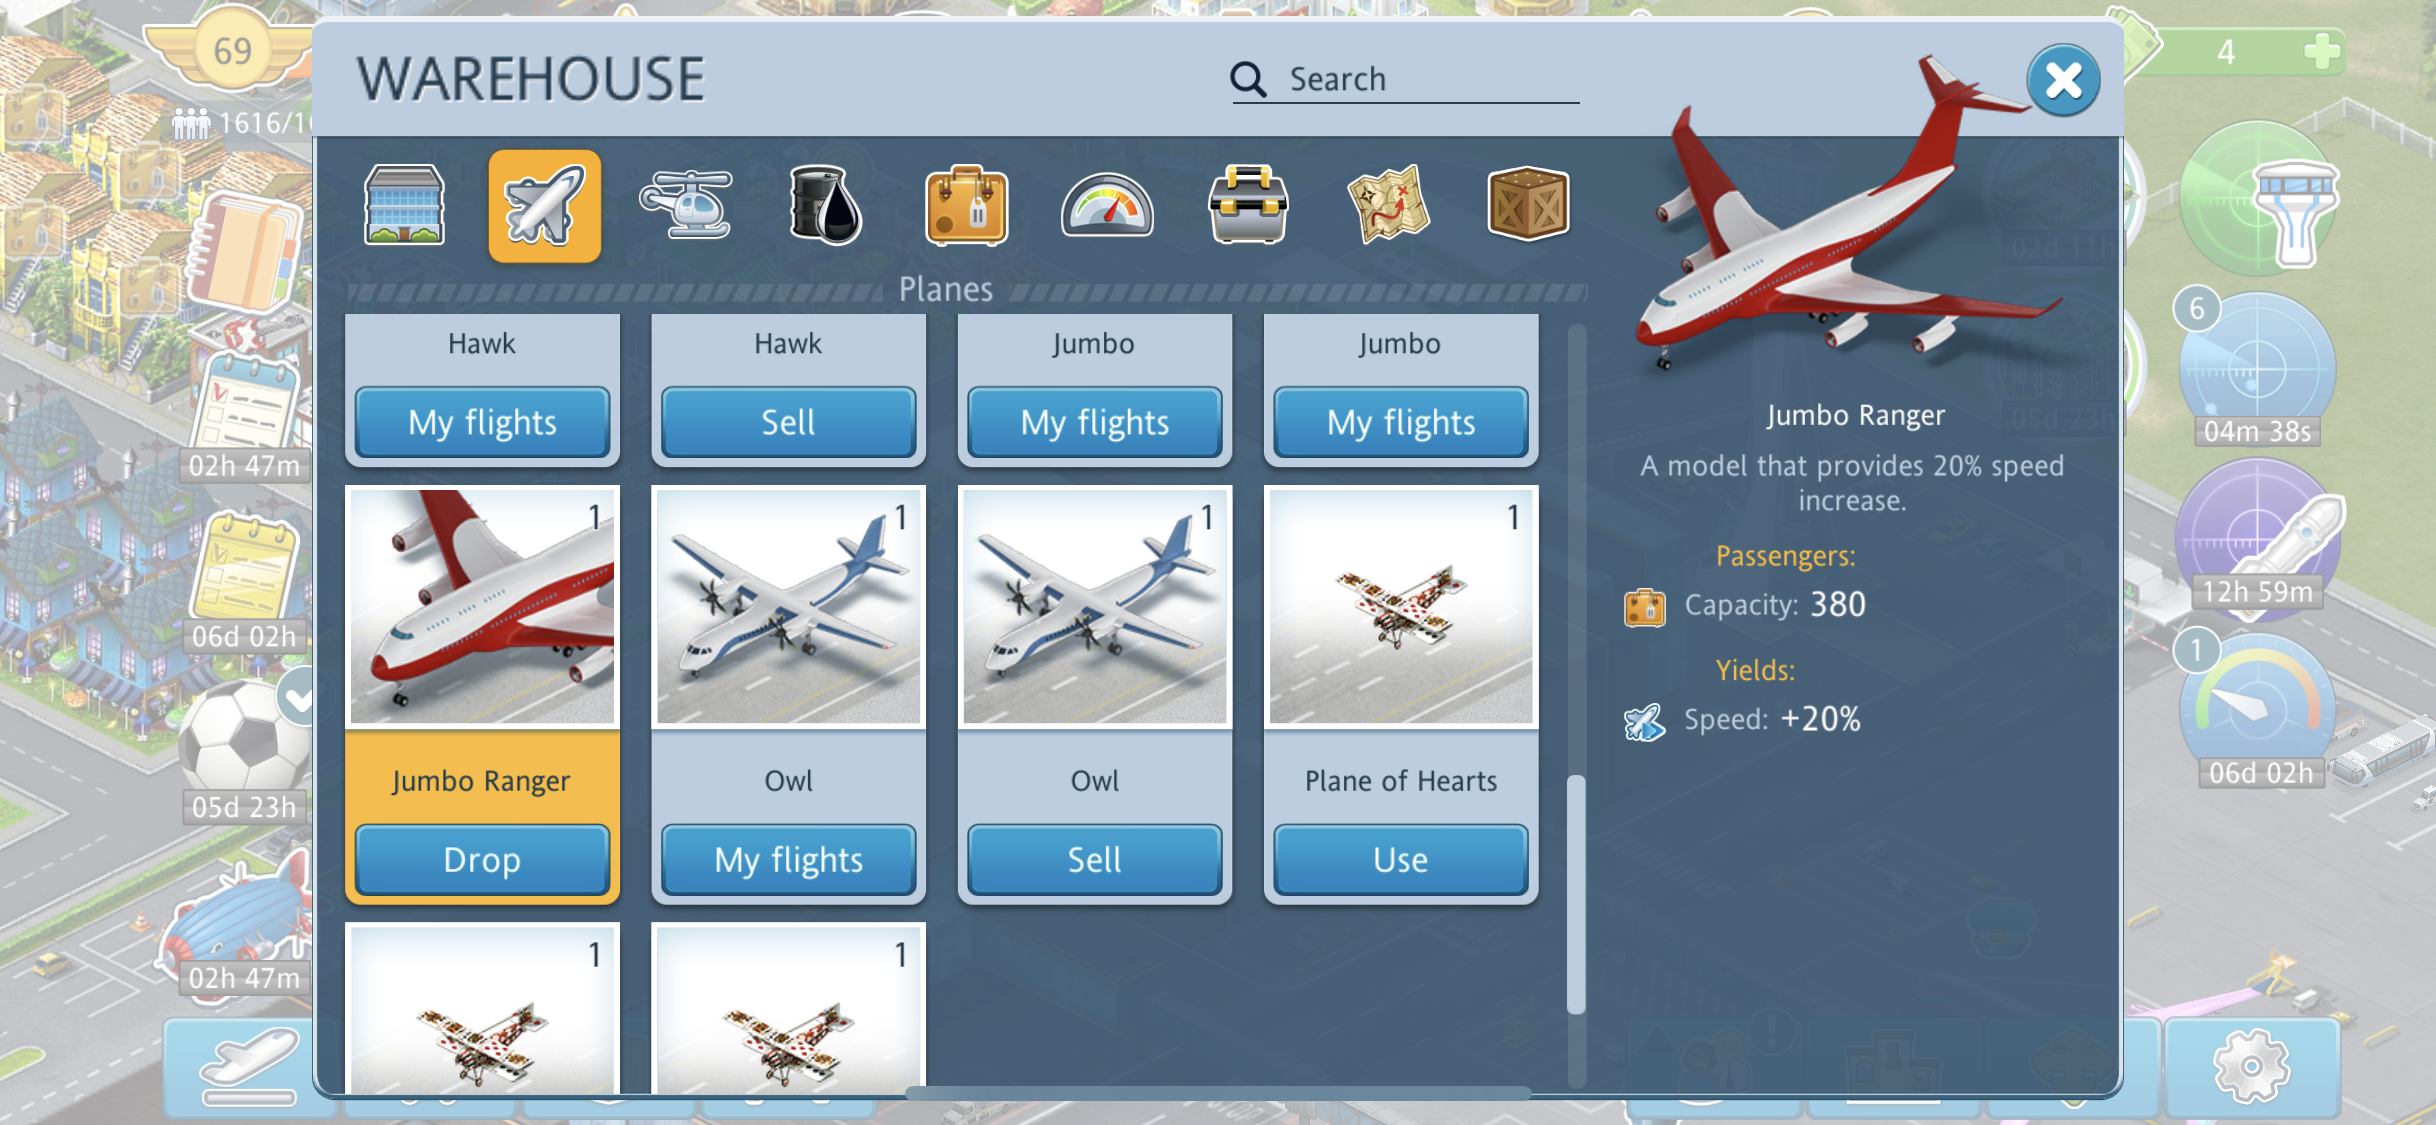Click the warehouse list scrollbar

1576,894
